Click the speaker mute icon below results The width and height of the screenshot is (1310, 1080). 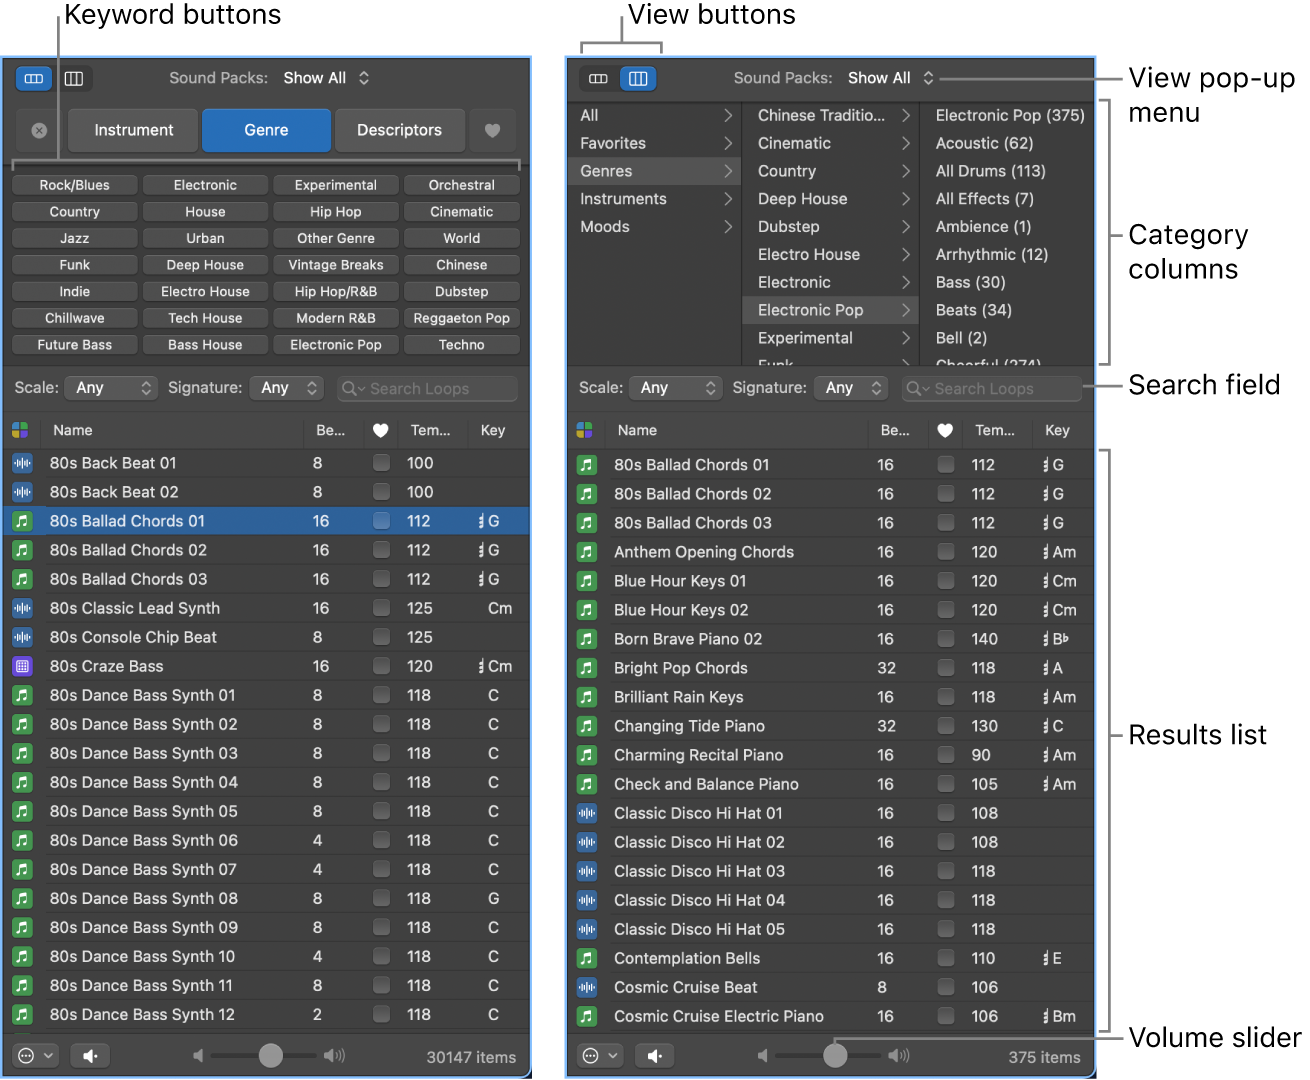point(90,1055)
